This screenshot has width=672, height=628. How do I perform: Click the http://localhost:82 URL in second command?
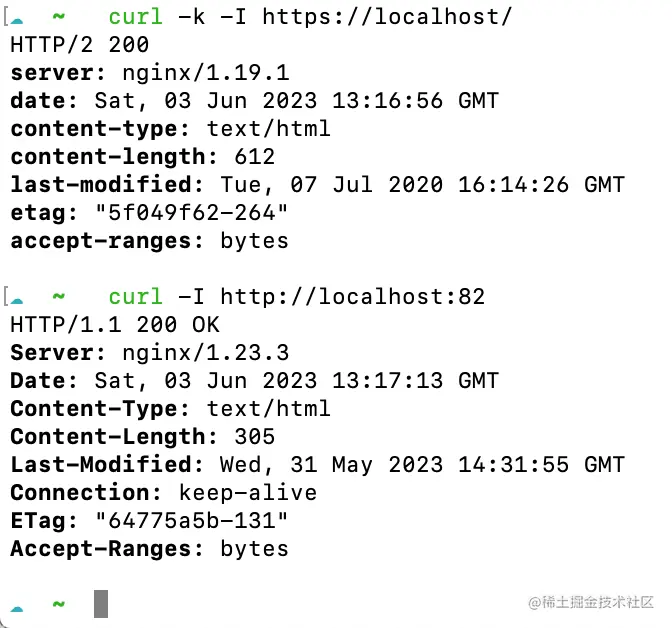pyautogui.click(x=352, y=297)
